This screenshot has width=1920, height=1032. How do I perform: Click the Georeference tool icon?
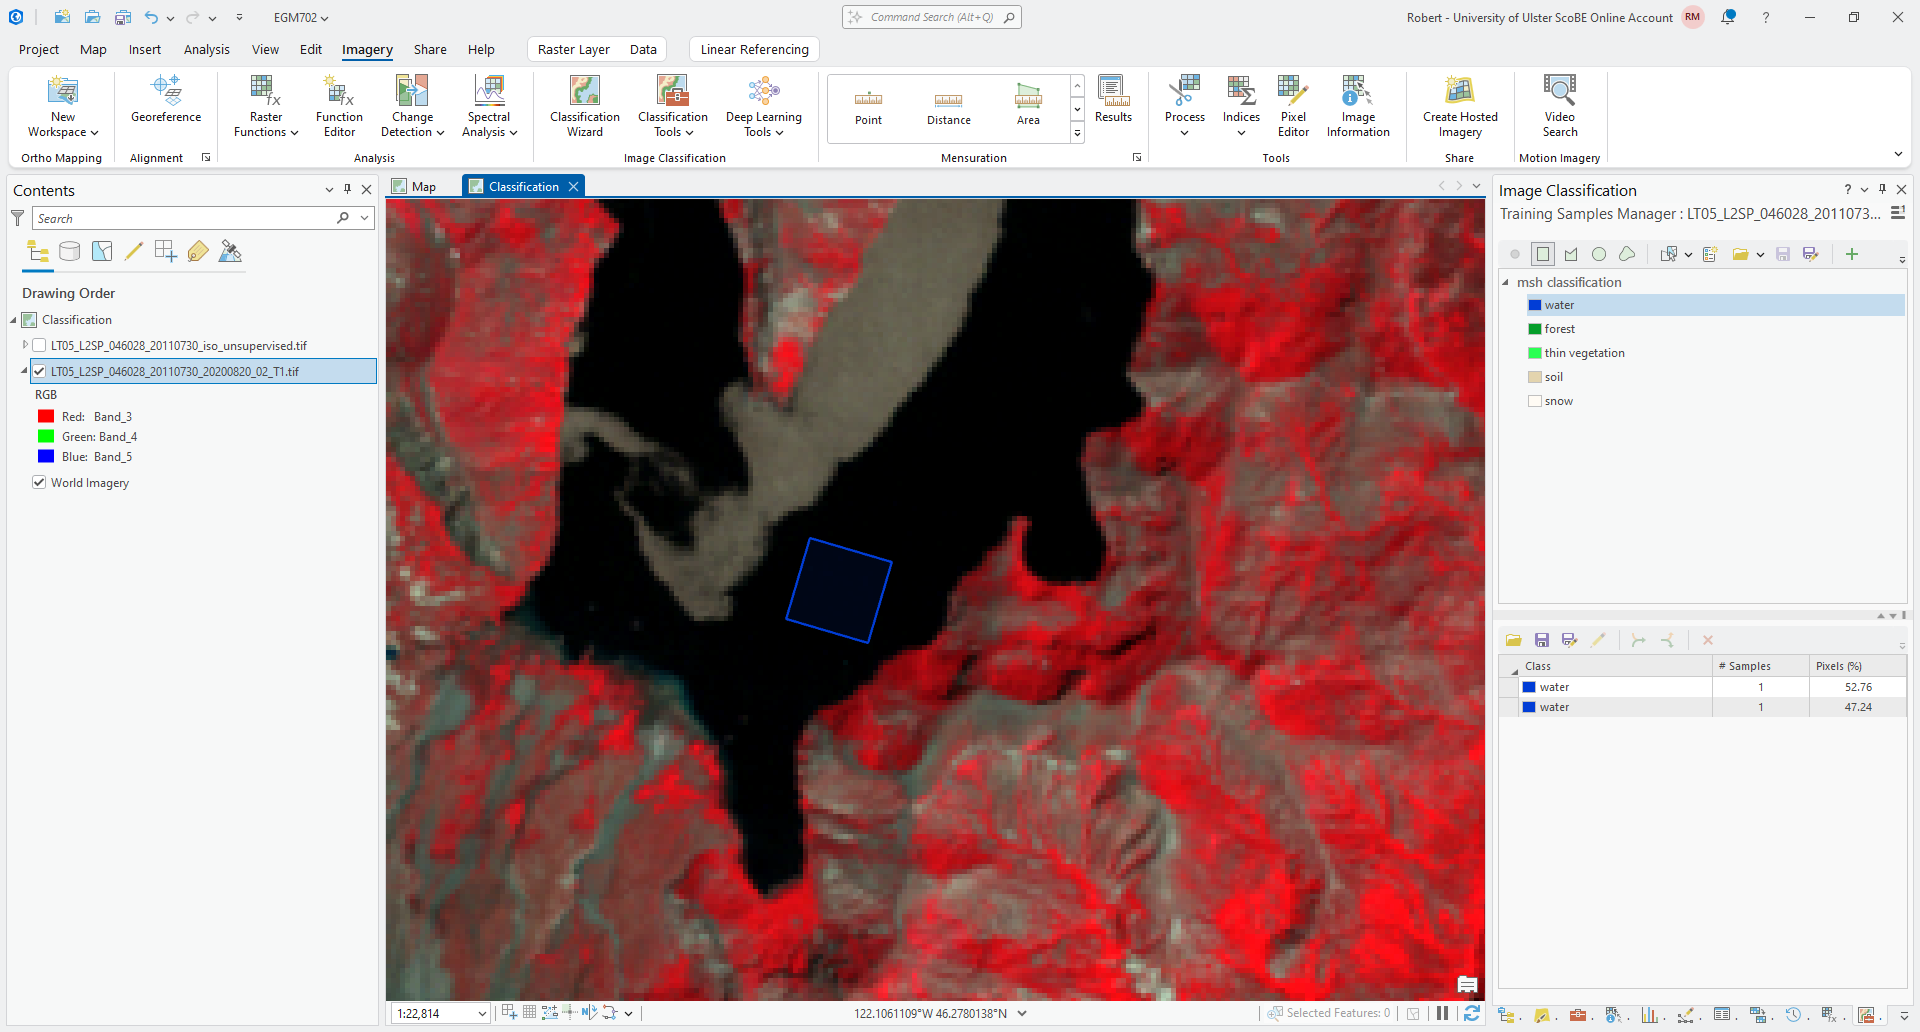tap(166, 92)
